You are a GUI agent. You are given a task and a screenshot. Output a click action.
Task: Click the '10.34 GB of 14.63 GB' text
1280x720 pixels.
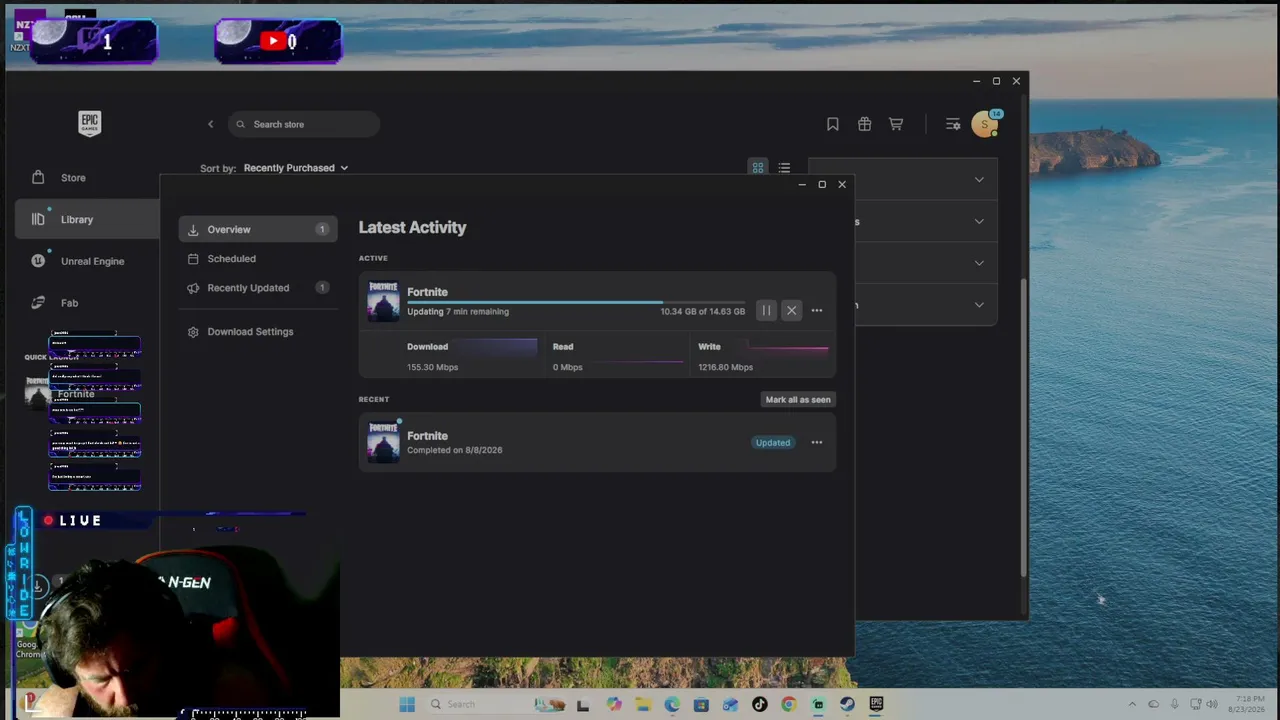pos(702,312)
